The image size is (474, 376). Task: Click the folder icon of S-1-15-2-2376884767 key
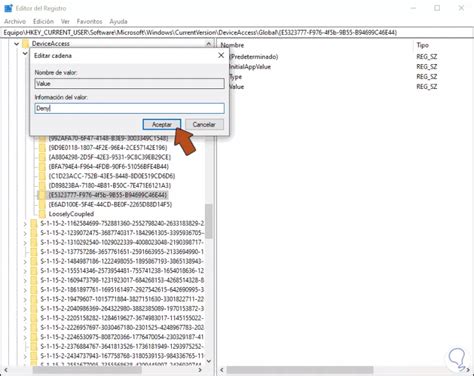34,346
